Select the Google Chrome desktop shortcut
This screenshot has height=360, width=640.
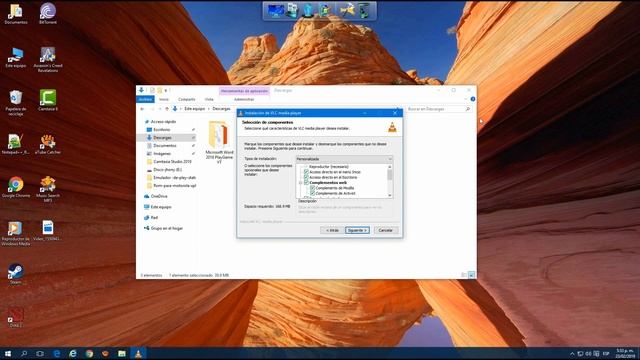coord(16,187)
